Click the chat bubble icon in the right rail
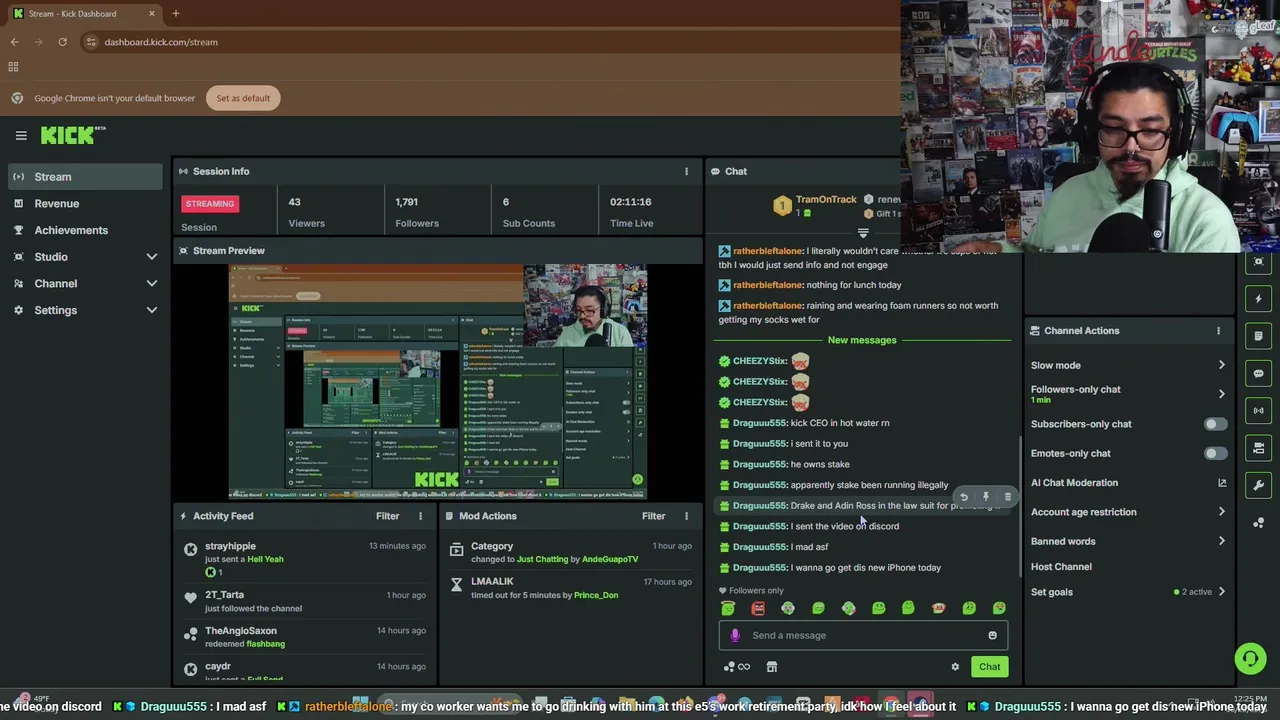 [x=1259, y=373]
